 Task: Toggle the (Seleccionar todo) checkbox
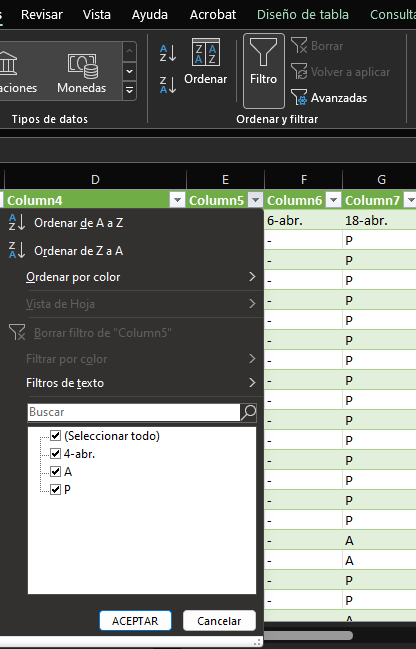coord(55,435)
